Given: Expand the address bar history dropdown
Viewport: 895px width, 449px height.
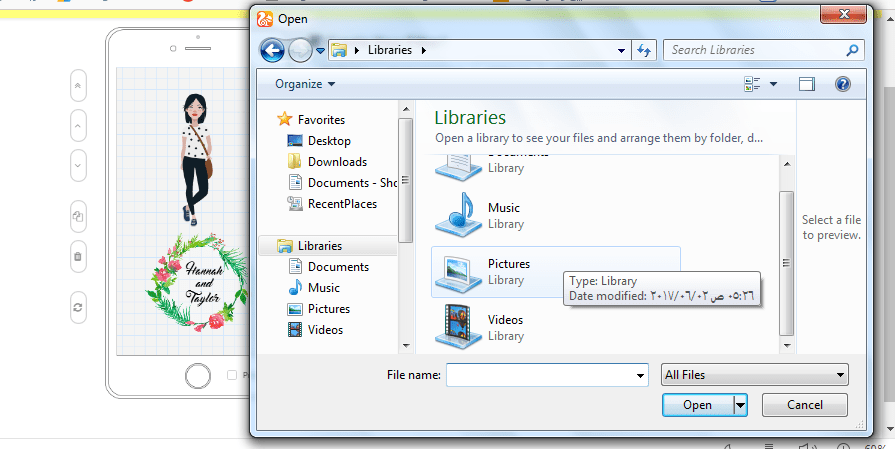Looking at the screenshot, I should point(622,51).
